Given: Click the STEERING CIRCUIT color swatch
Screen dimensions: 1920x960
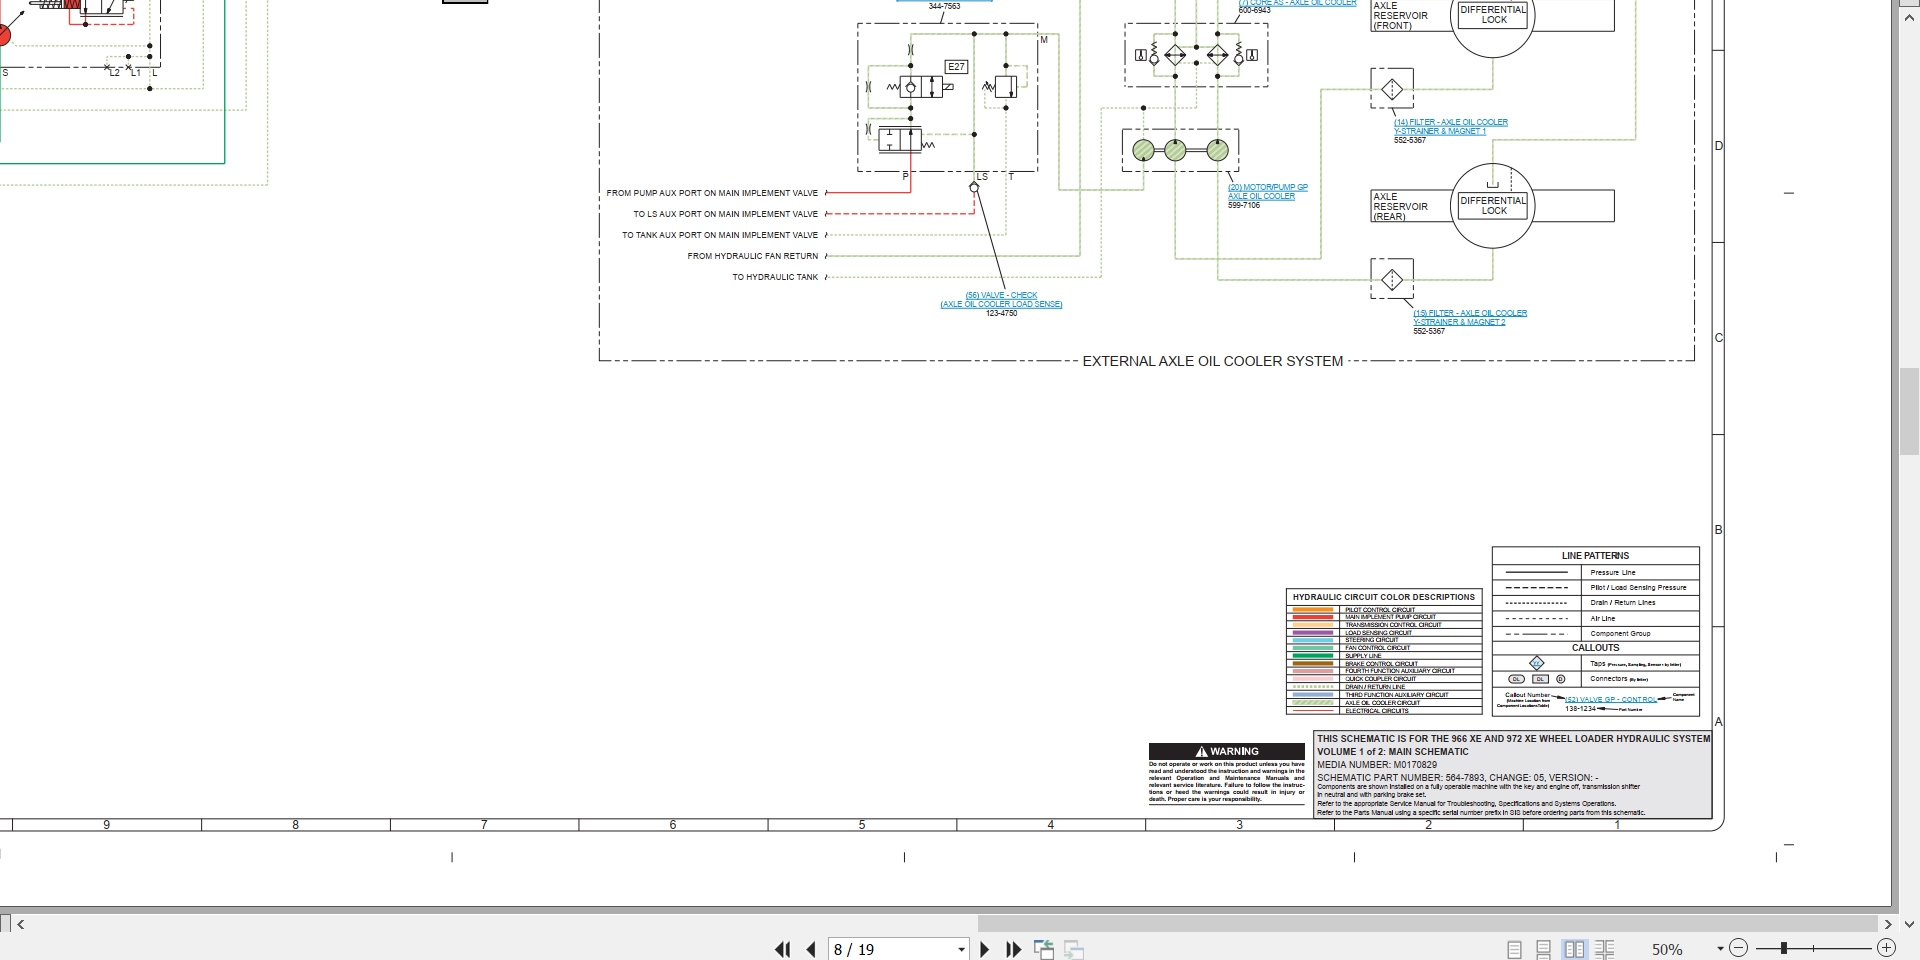Looking at the screenshot, I should [x=1313, y=640].
